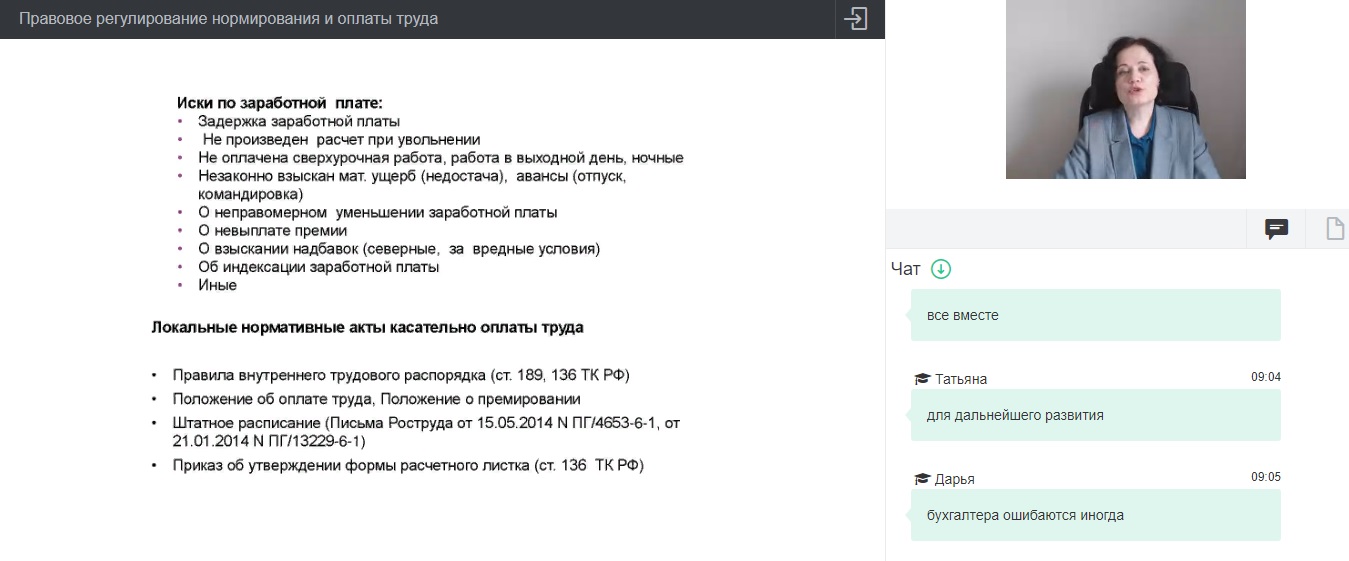The height and width of the screenshot is (561, 1349).
Task: Click the 09:05 message timestamp
Action: click(1265, 477)
